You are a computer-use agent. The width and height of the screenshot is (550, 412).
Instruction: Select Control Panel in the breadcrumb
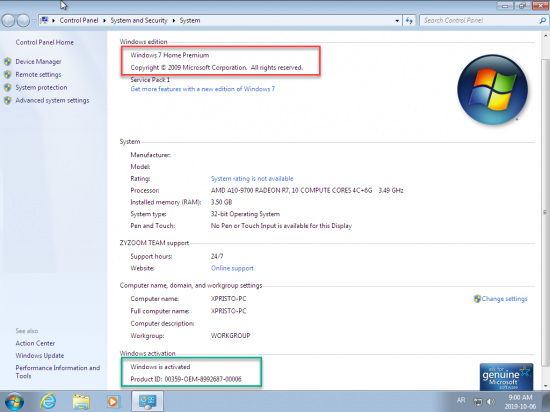click(x=79, y=20)
